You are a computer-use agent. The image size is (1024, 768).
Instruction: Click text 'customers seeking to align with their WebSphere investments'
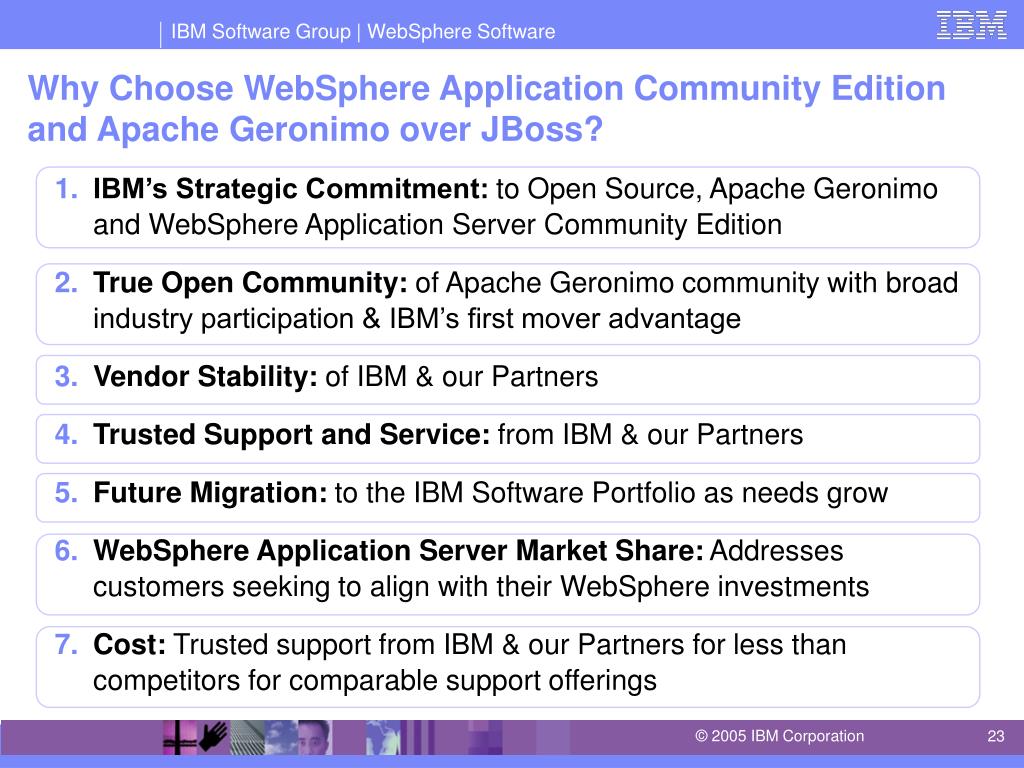(x=481, y=586)
